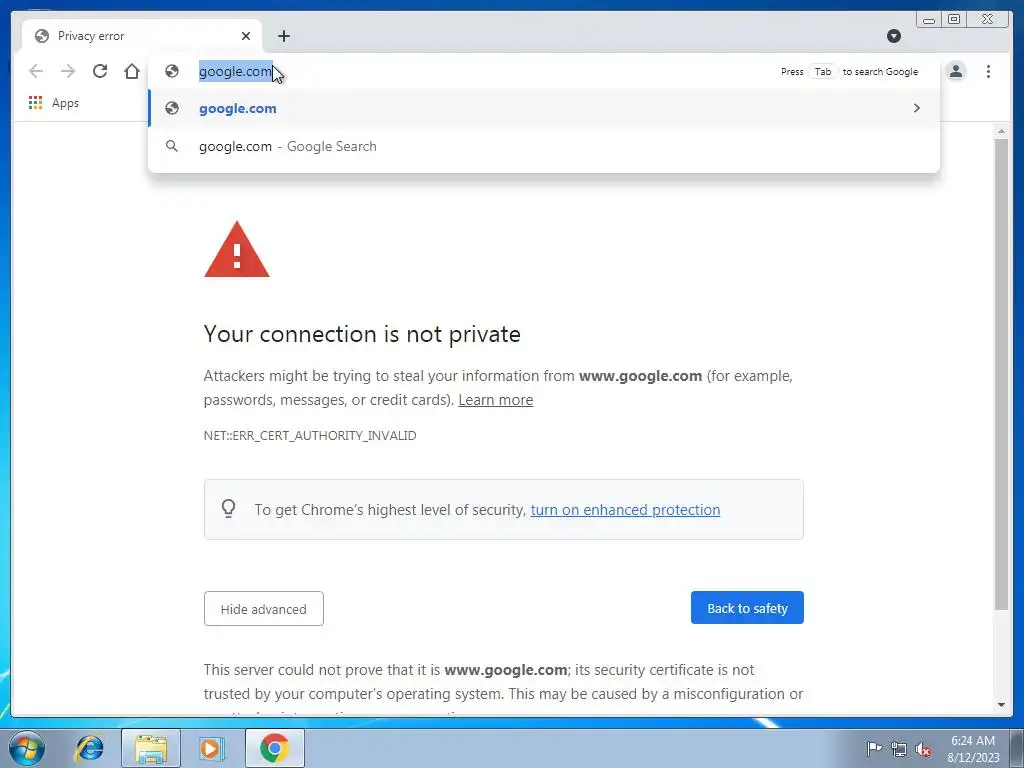Open the user profile avatar icon
The height and width of the screenshot is (768, 1024).
coord(955,71)
